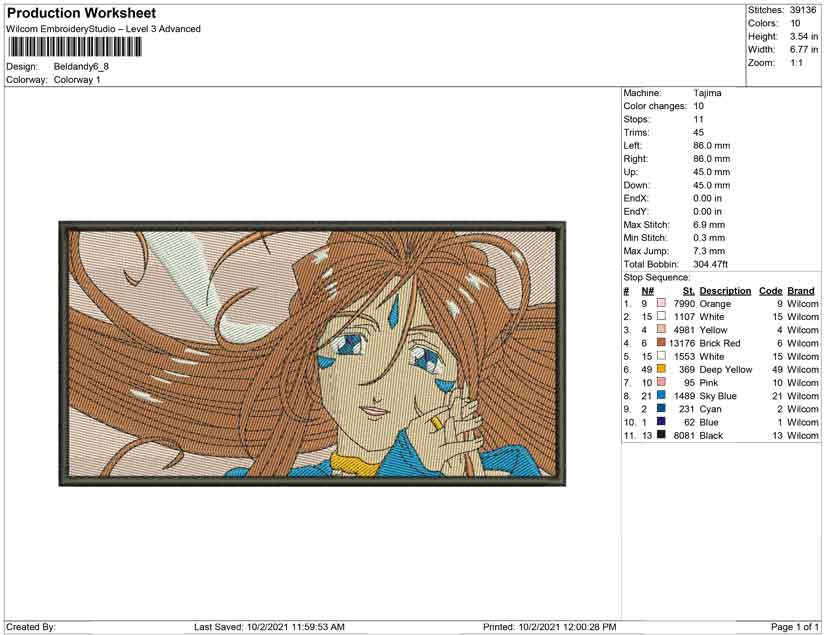Click the "Stop Sequence:" heading
Screen dimensions: 825x635
pos(657,277)
